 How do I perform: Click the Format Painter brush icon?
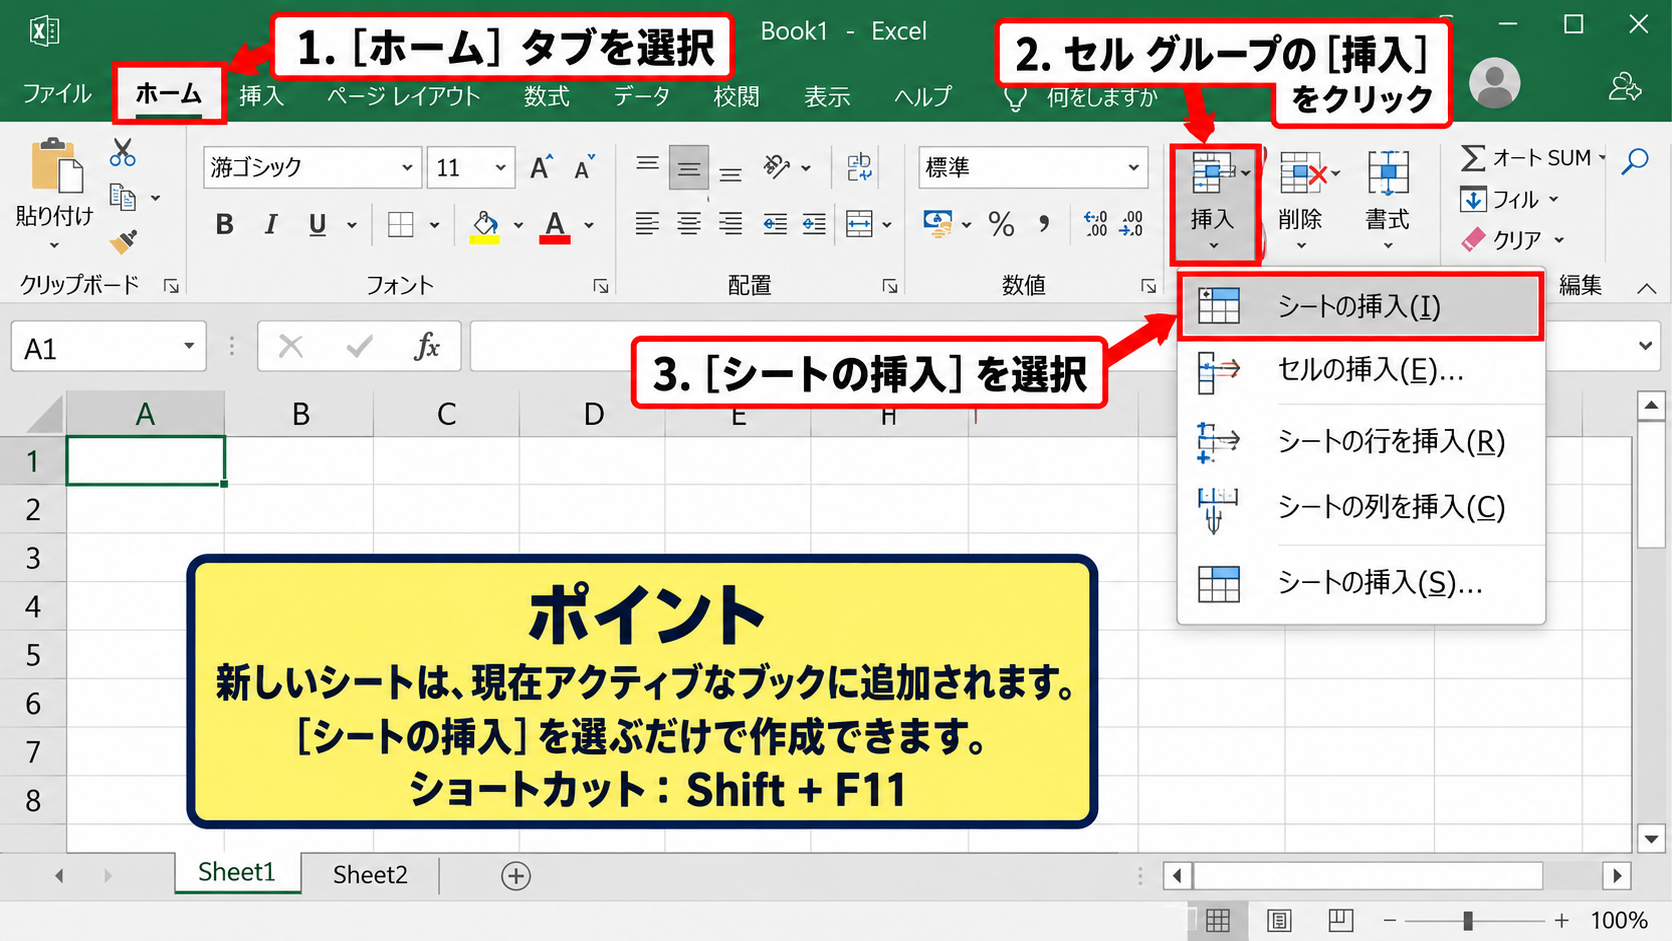tap(123, 241)
